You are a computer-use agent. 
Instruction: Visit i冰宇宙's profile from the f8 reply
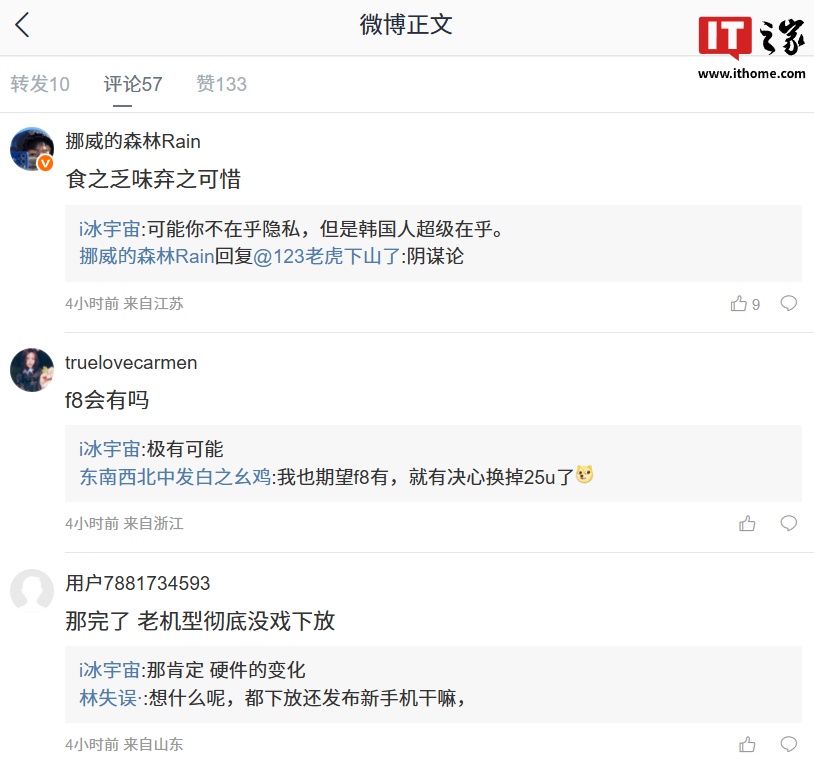(x=110, y=450)
